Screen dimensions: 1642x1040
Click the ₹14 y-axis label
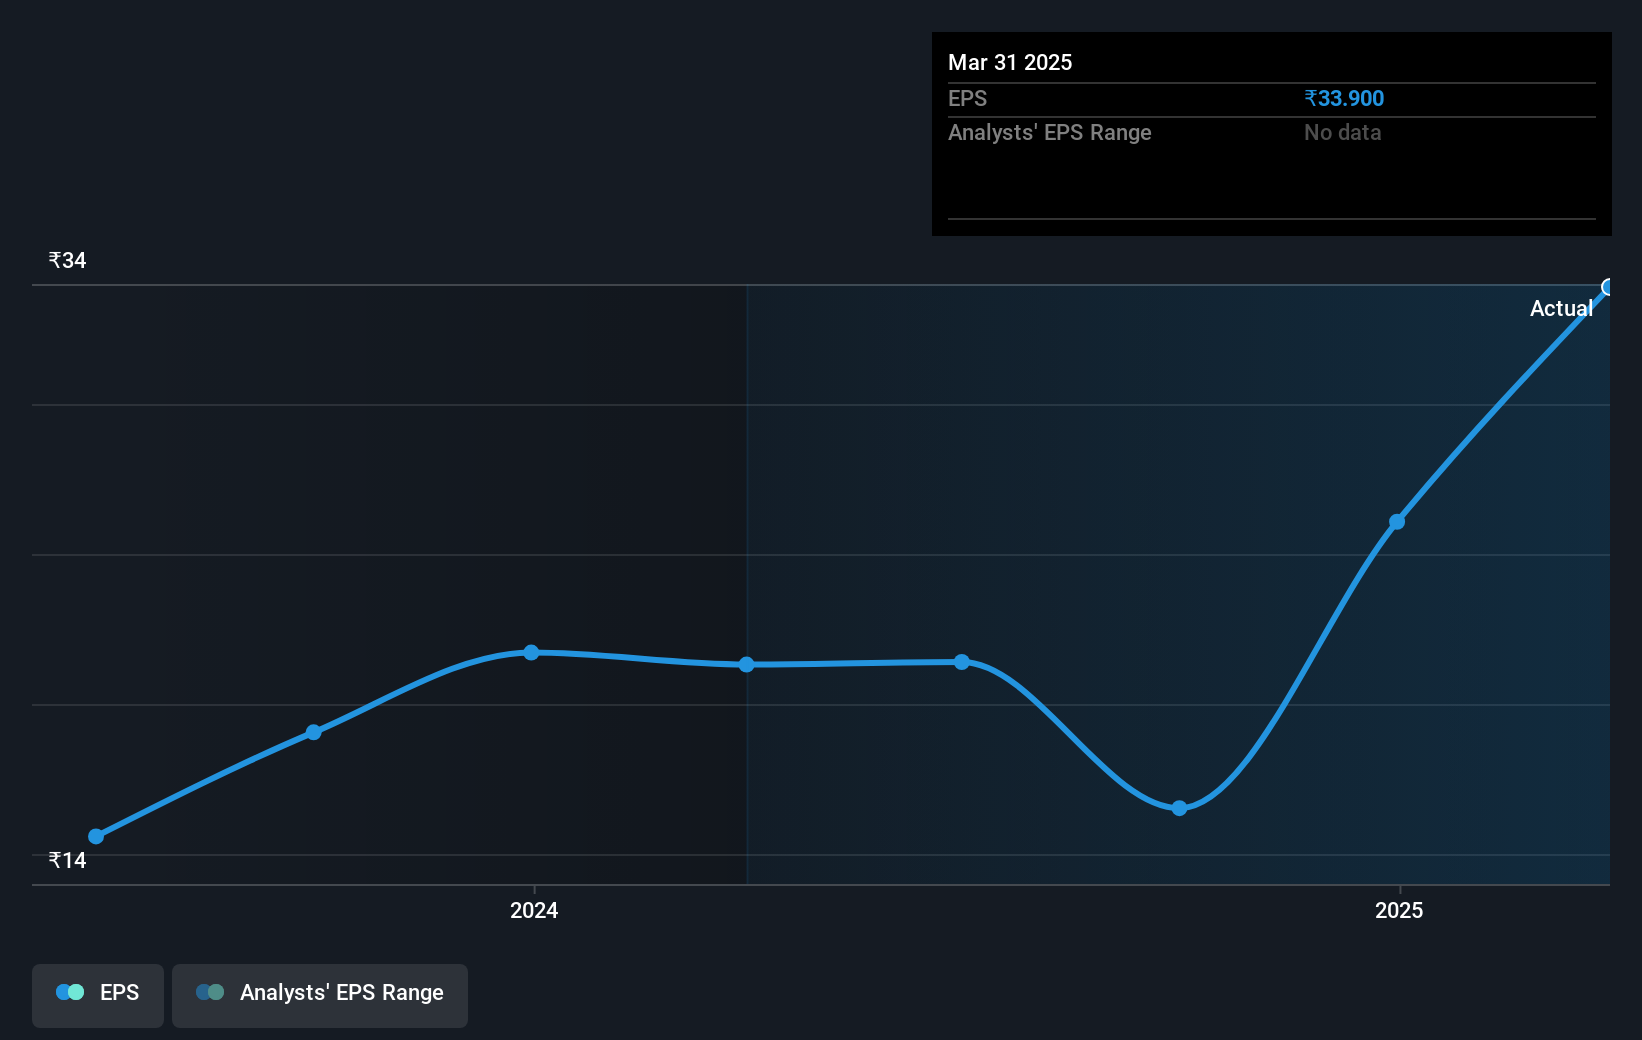pyautogui.click(x=67, y=861)
